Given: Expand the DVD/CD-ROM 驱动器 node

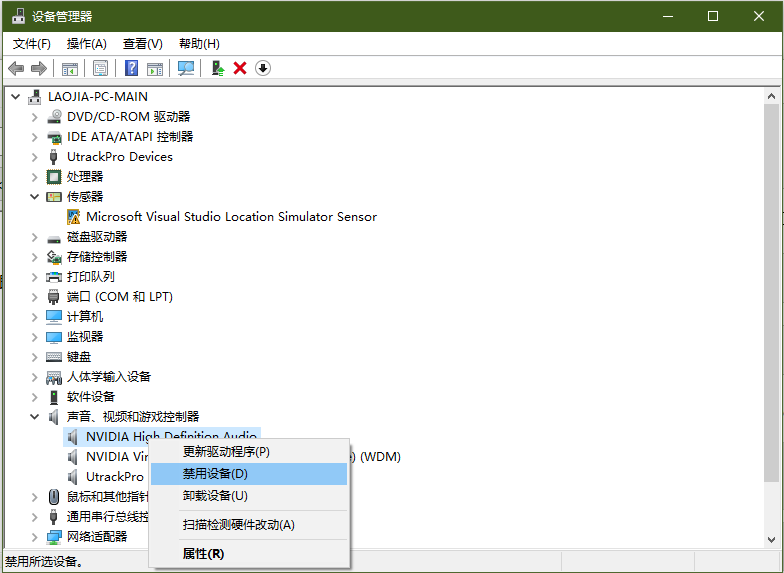Looking at the screenshot, I should (34, 116).
